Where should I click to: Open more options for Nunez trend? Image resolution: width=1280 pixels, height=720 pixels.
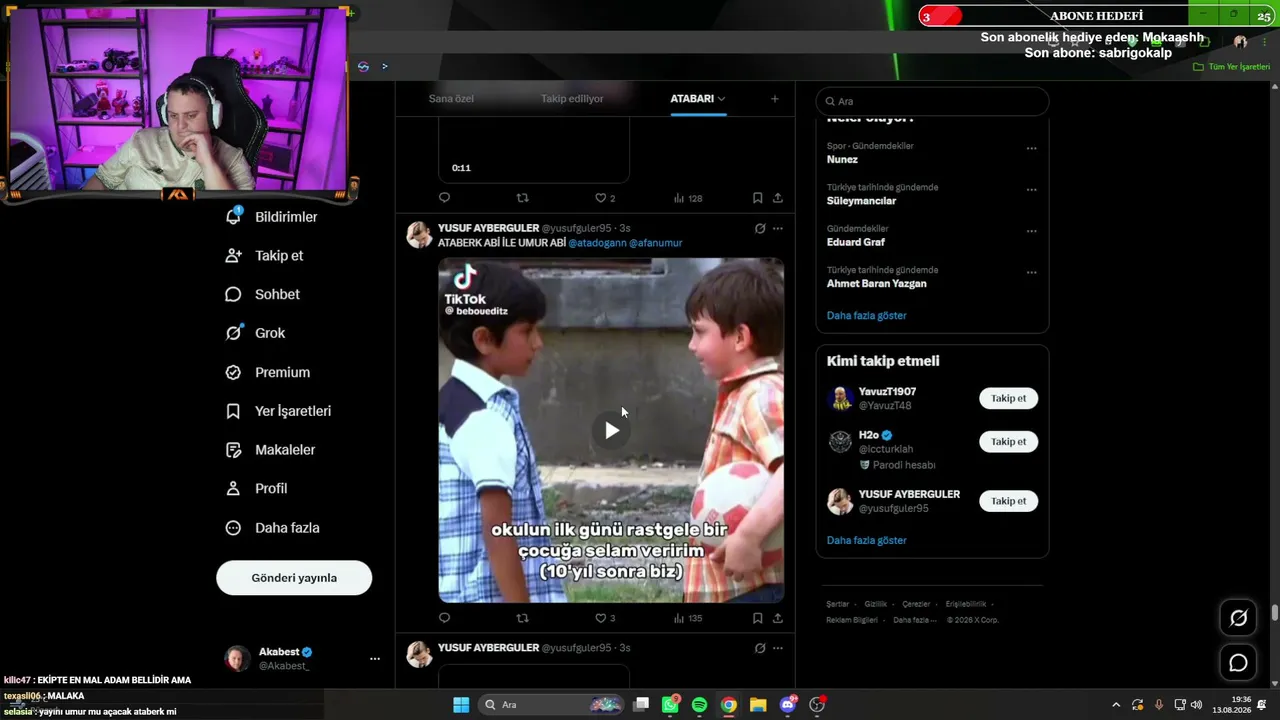pos(1031,148)
